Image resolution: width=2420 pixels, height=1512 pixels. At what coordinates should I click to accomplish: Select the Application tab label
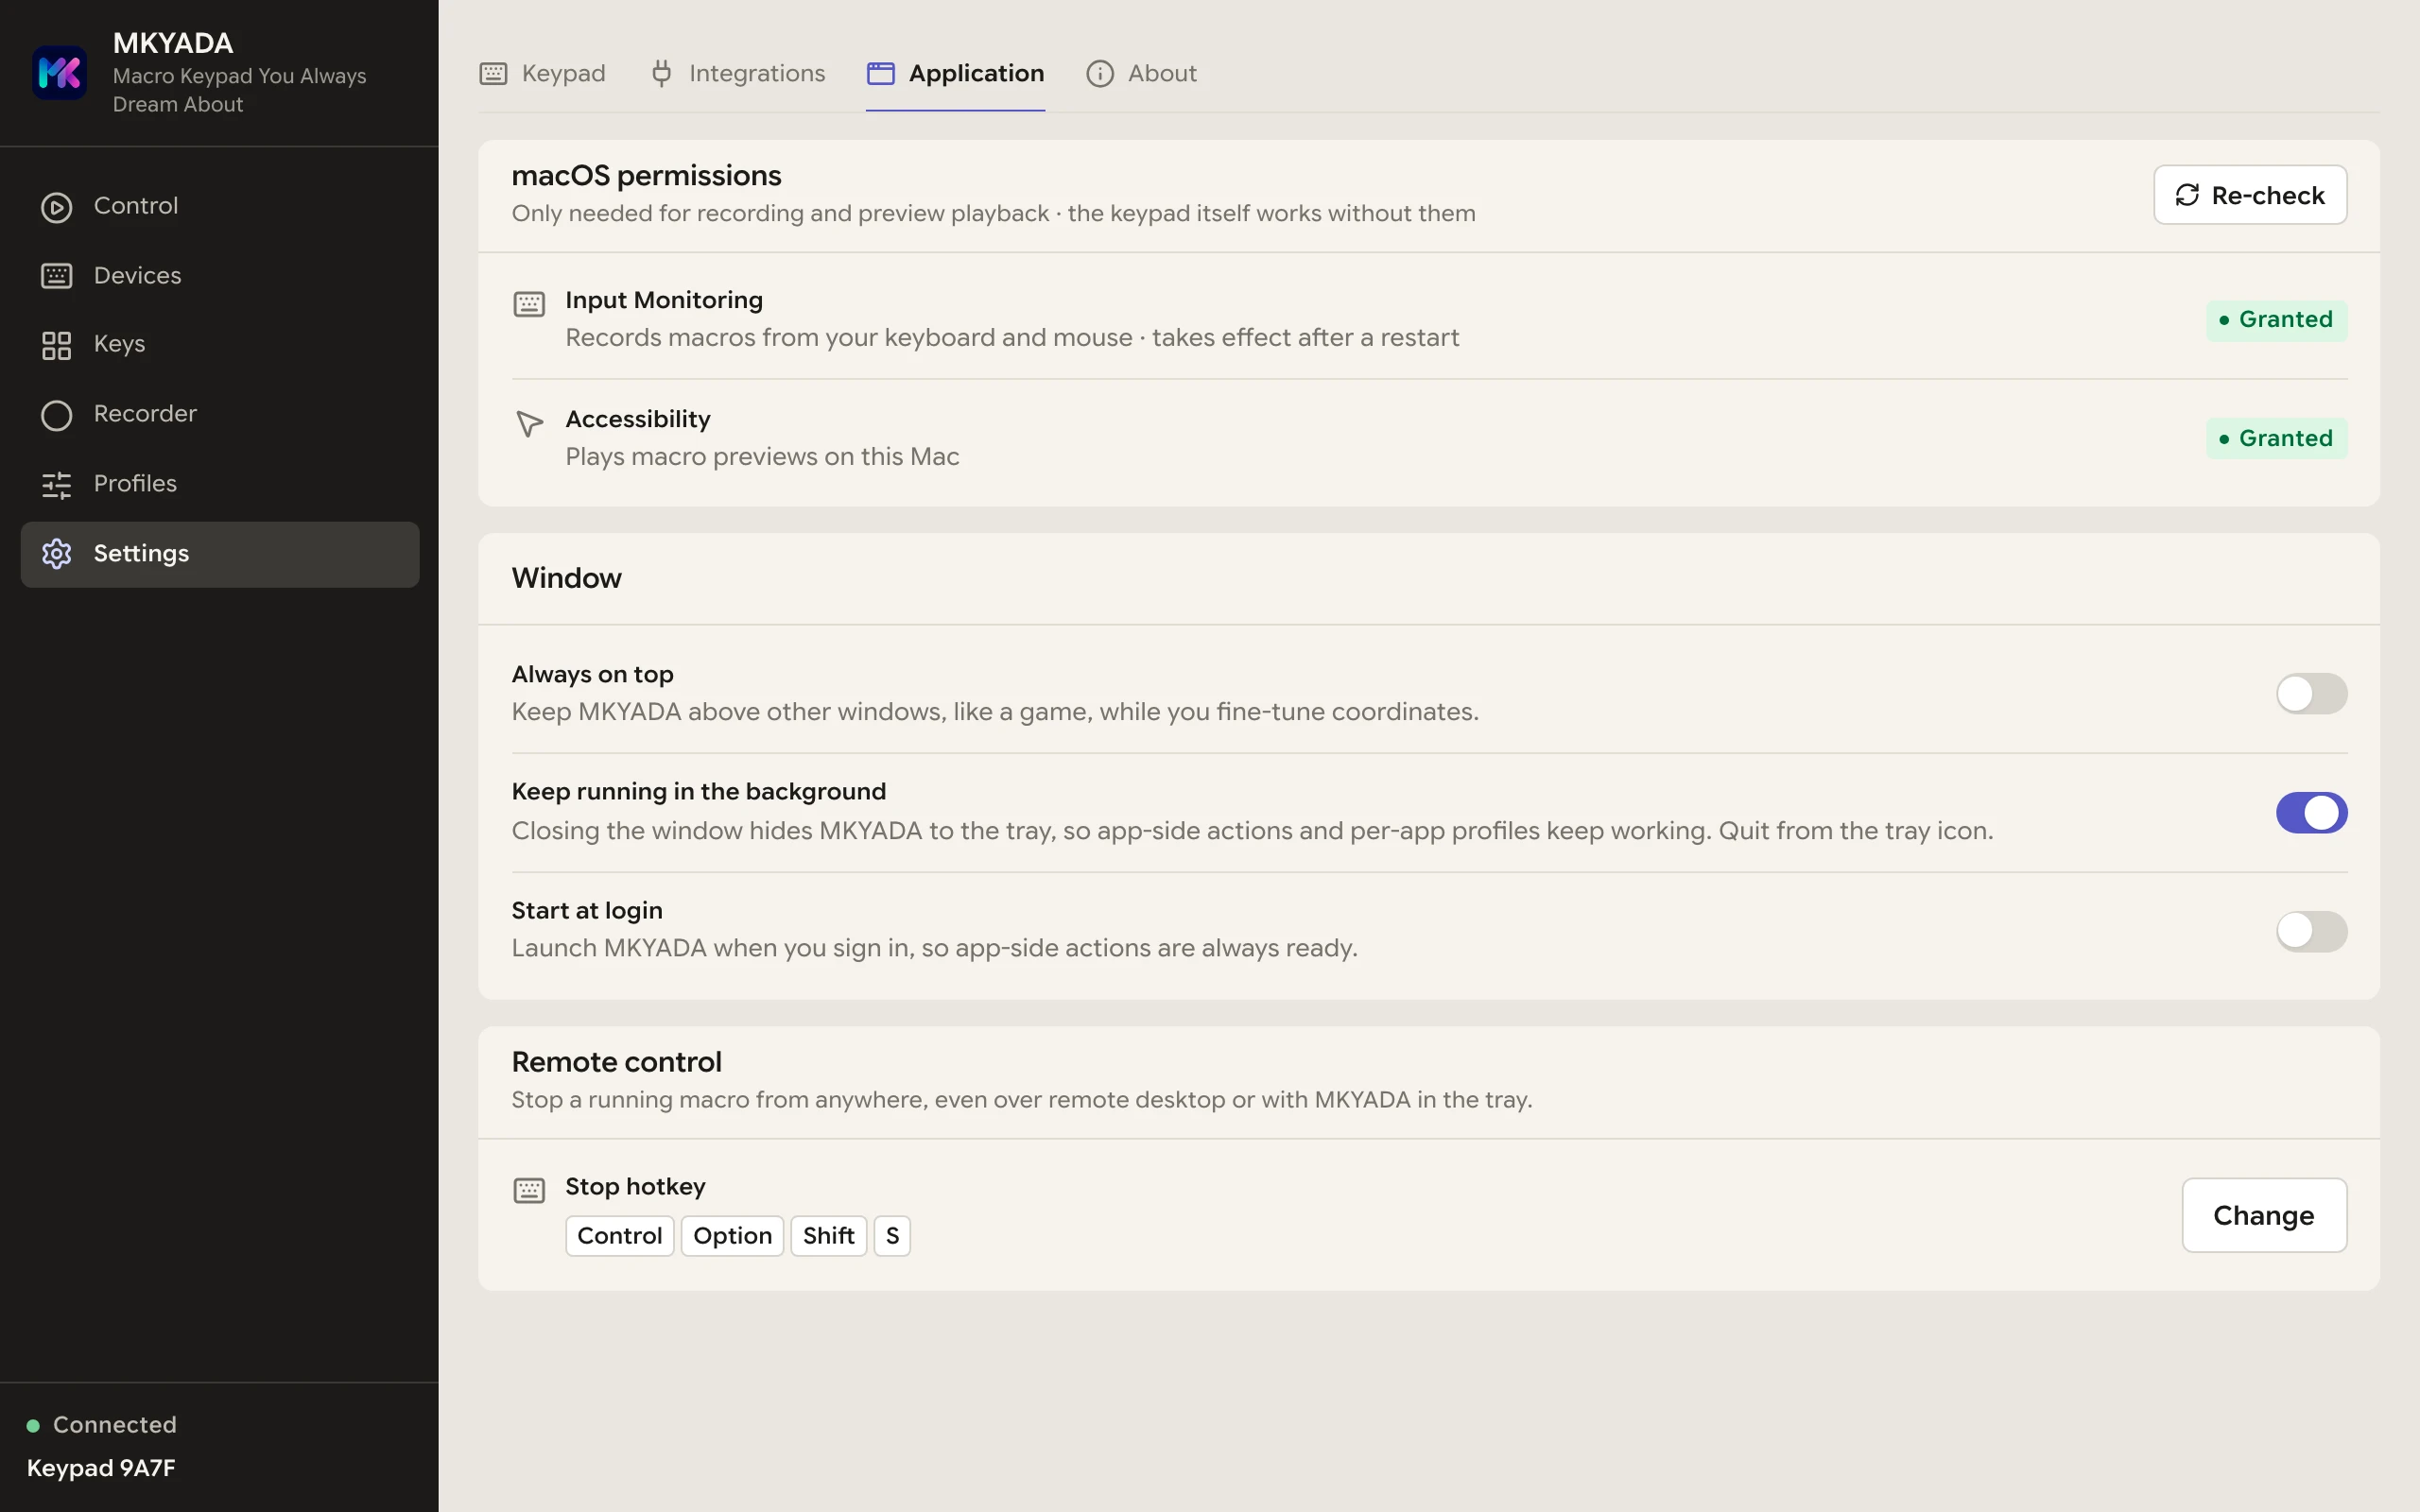coord(976,73)
